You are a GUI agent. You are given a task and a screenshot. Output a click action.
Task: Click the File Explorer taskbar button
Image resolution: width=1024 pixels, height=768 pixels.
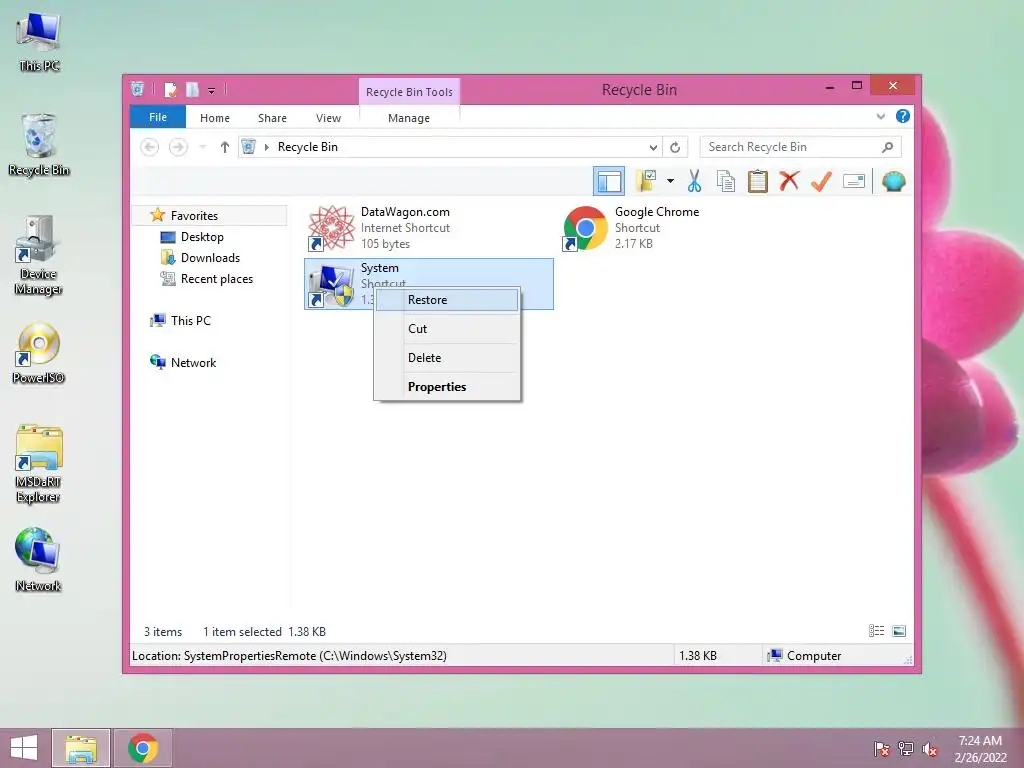81,748
